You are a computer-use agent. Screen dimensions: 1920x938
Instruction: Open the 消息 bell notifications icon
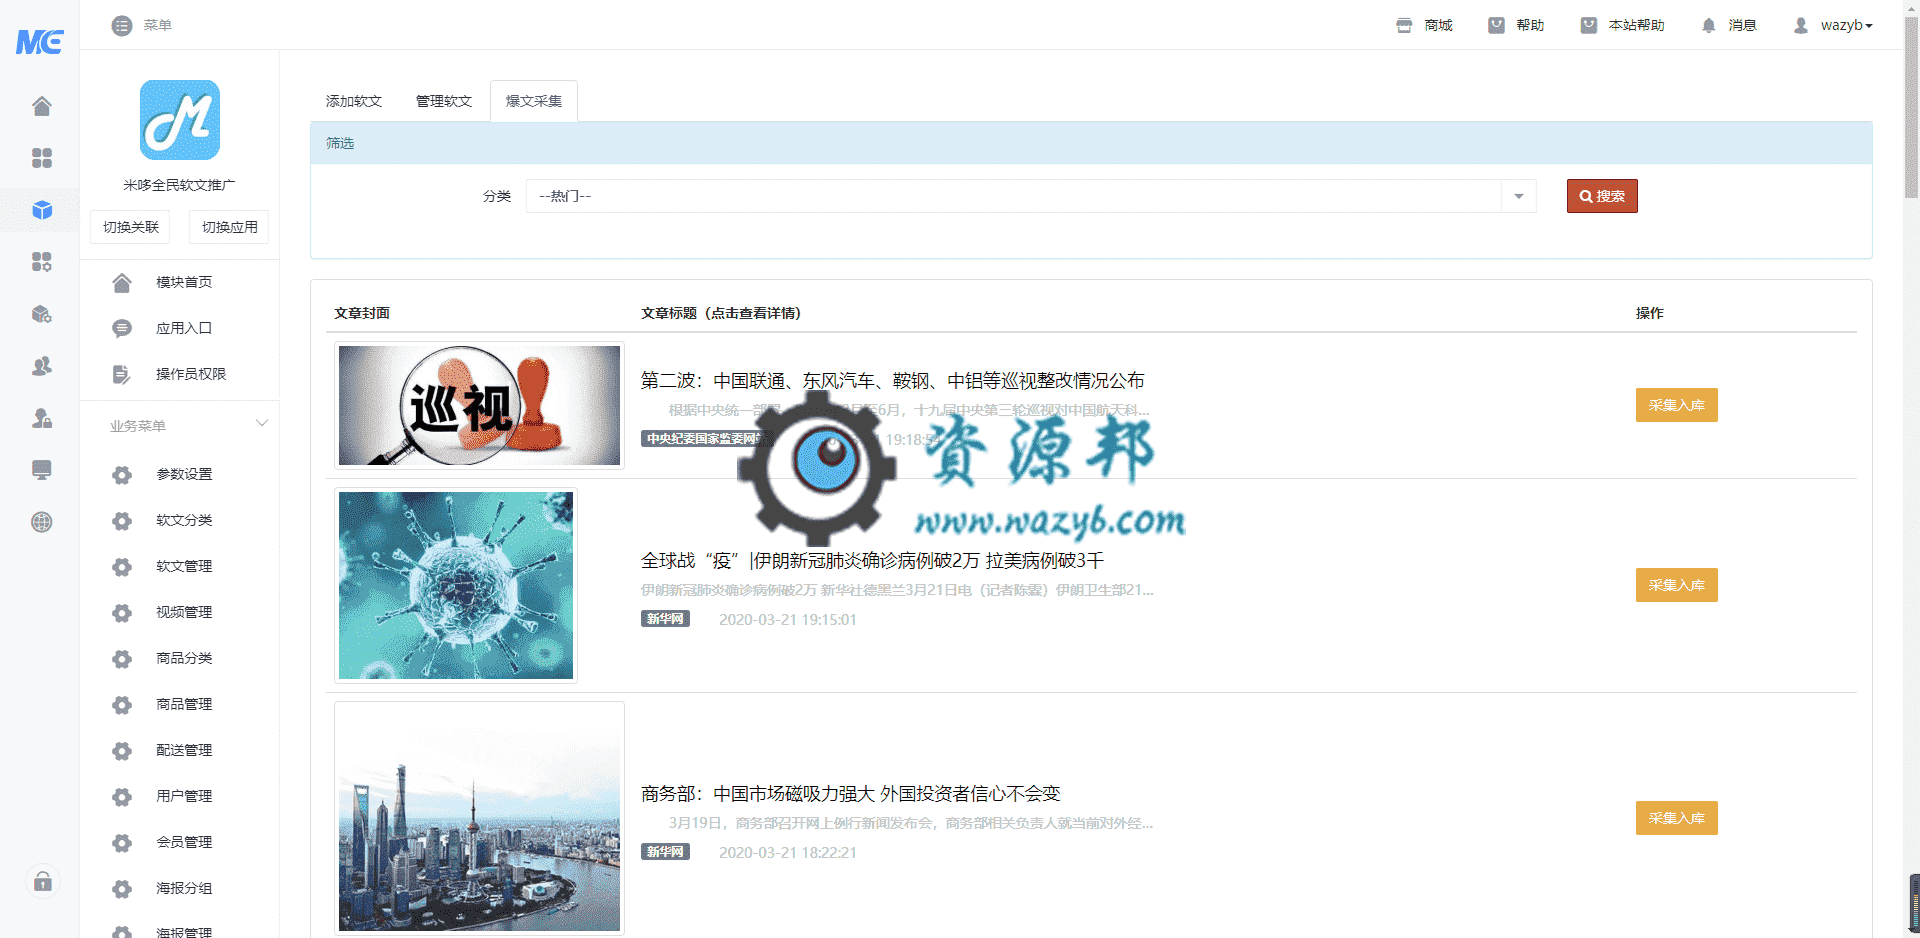tap(1708, 25)
